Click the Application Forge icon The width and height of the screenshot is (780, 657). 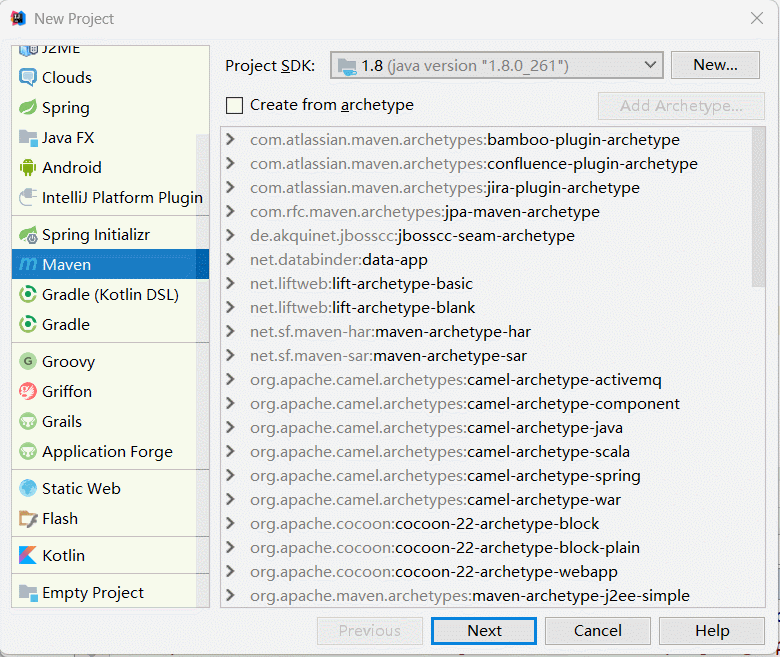pos(28,452)
